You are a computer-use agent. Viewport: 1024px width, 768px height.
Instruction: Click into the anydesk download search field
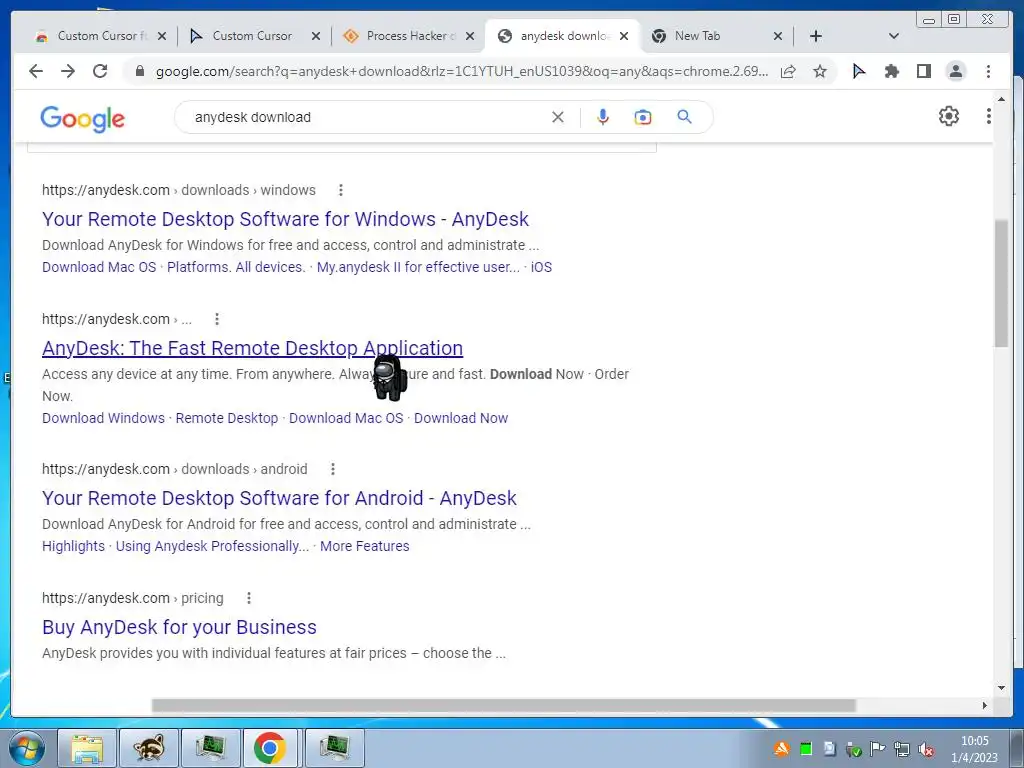[x=366, y=117]
